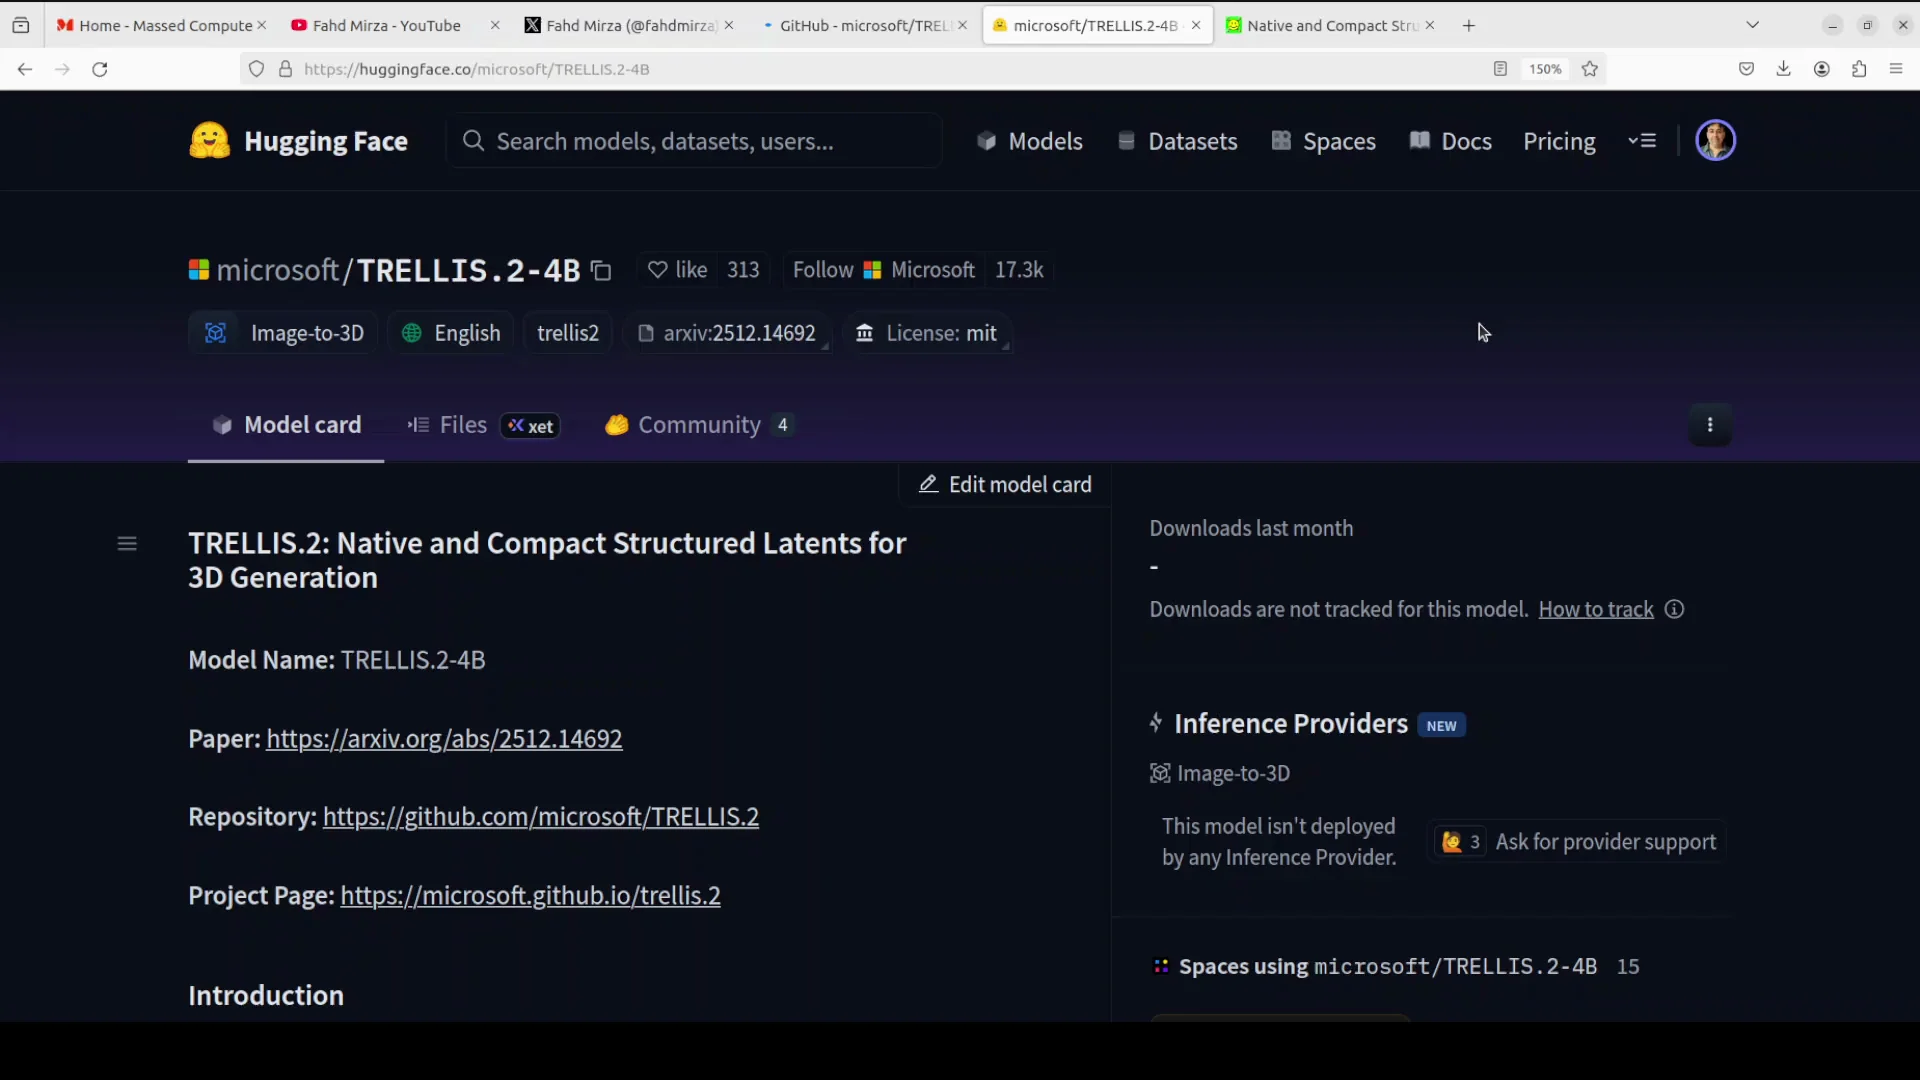This screenshot has height=1080, width=1920.
Task: Click the info icon beside How to track
Action: coord(1675,610)
